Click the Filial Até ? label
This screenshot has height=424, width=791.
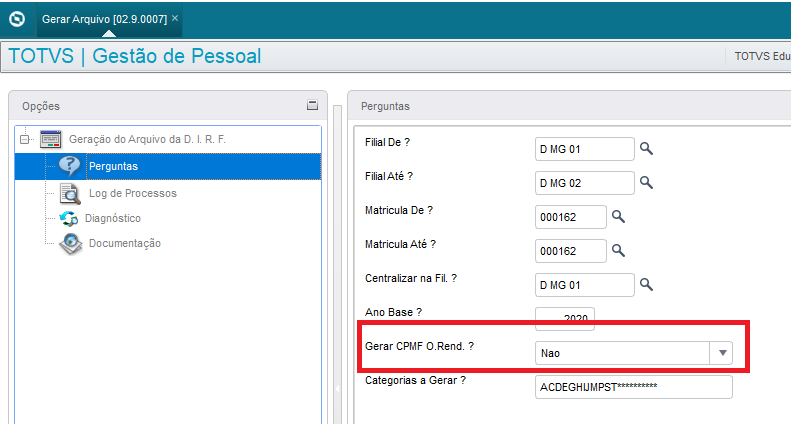pos(388,176)
